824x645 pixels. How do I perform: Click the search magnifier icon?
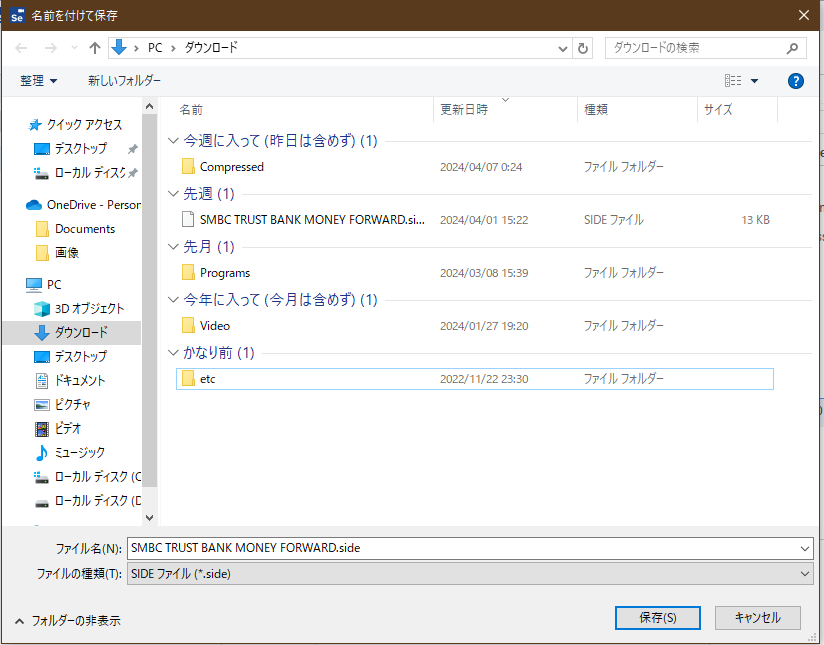coord(792,48)
